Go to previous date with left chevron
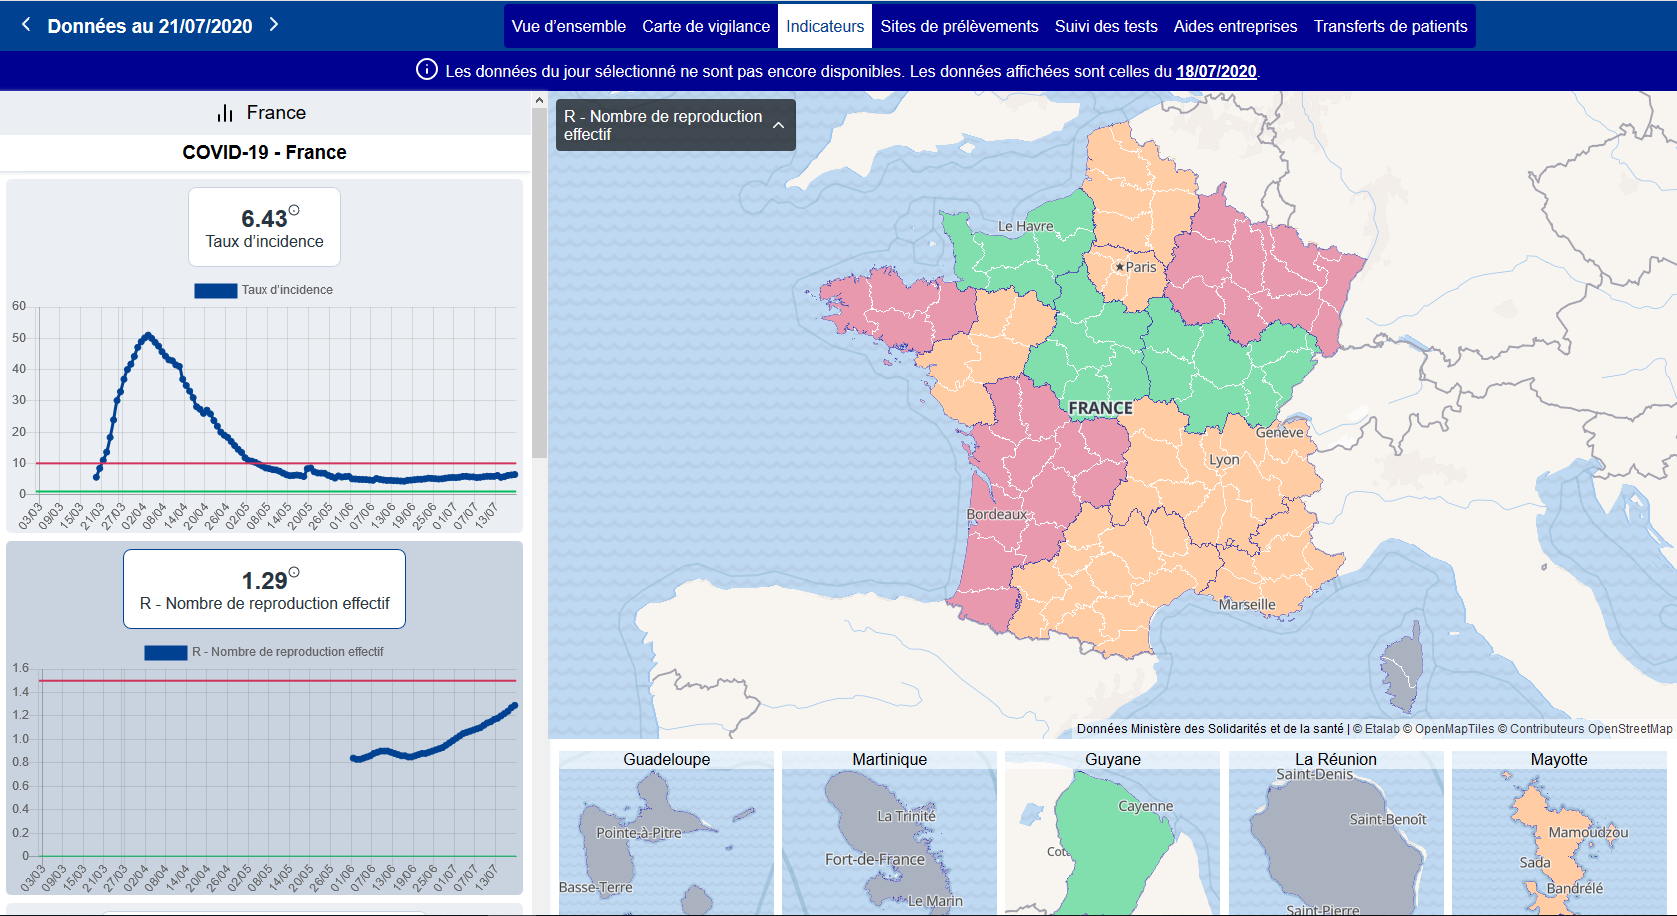The width and height of the screenshot is (1677, 916). 26,24
